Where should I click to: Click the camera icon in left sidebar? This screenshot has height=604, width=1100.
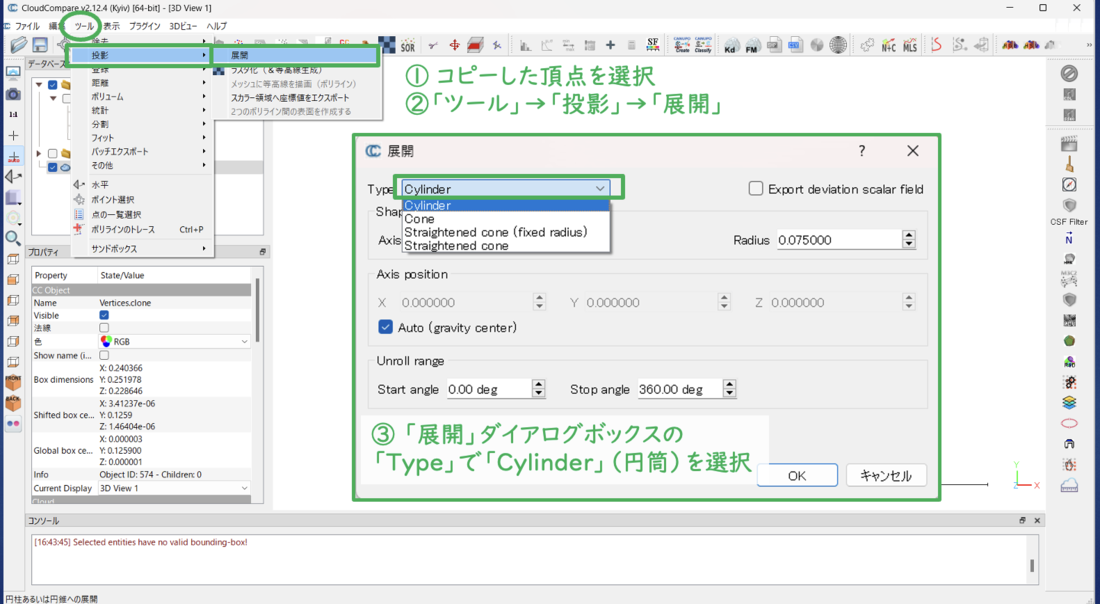click(13, 94)
